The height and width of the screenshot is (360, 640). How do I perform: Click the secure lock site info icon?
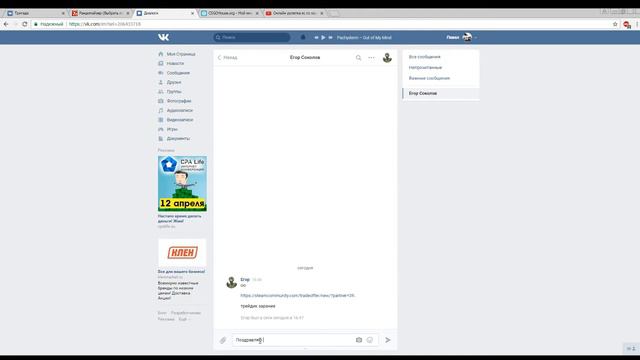pyautogui.click(x=36, y=24)
